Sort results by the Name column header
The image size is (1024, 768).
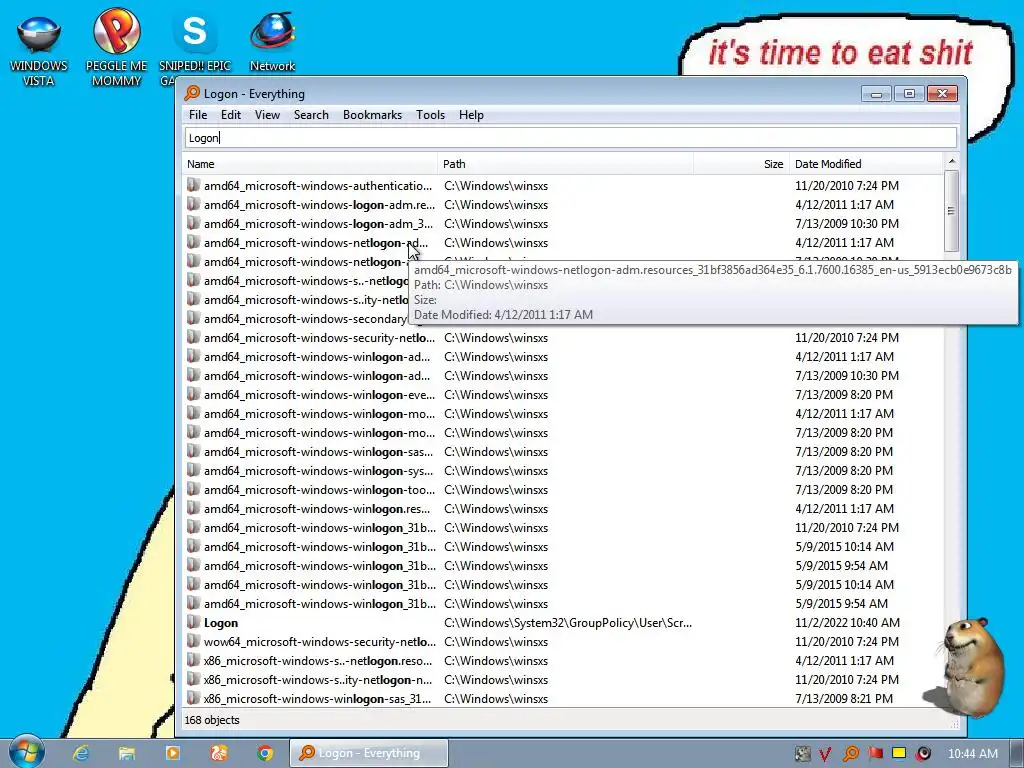coord(310,164)
